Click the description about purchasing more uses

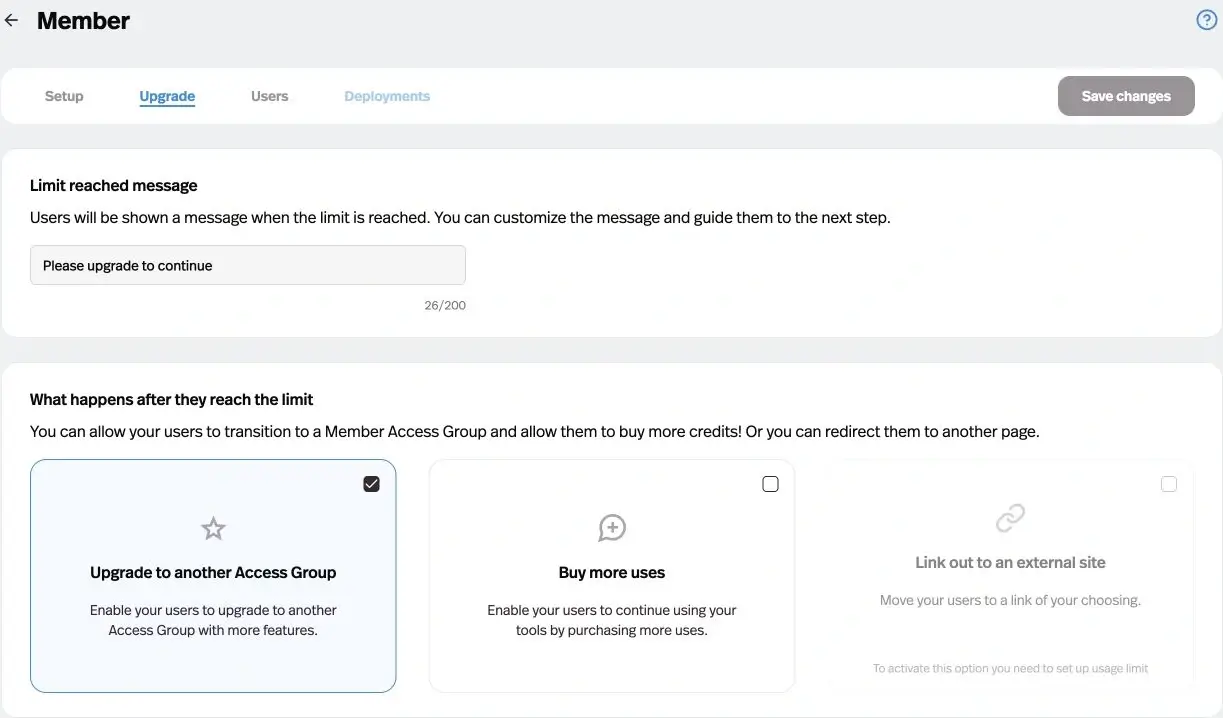coord(612,620)
